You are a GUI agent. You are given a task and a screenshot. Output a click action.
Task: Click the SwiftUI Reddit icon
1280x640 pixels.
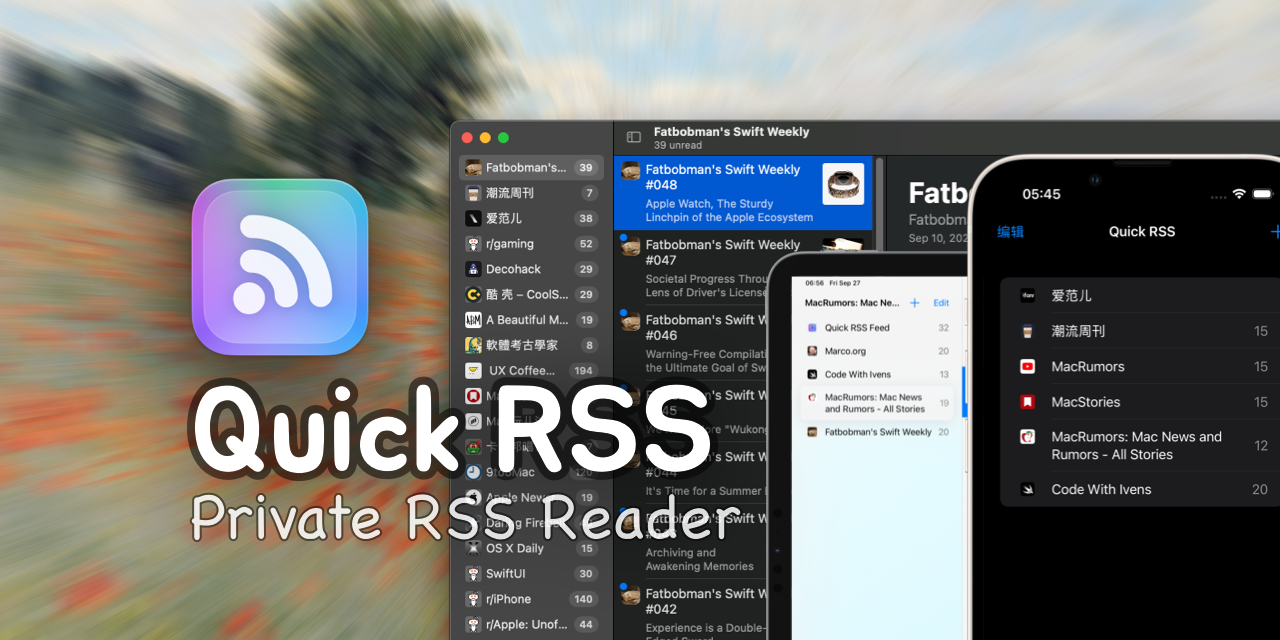(x=473, y=574)
